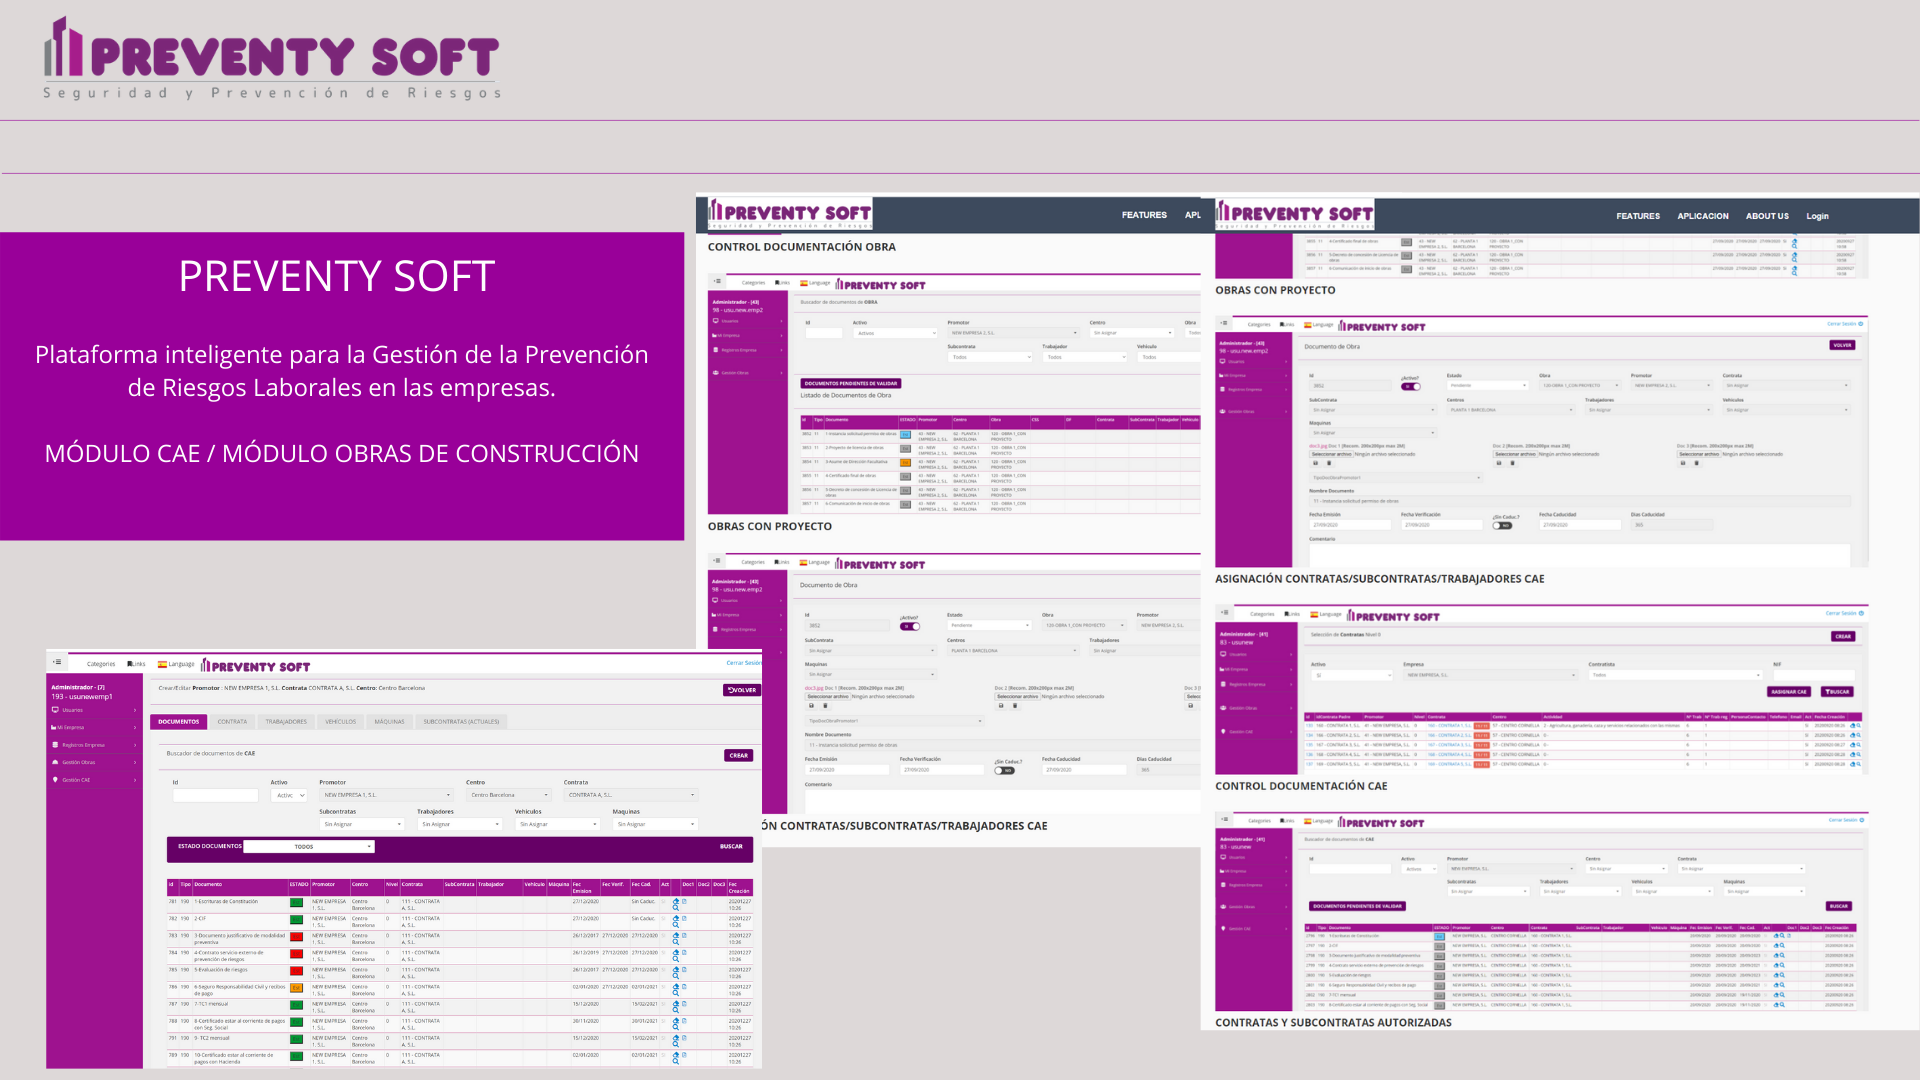The image size is (1920, 1080).
Task: Click the Gestión Obras helmet icon under usunewemp1
Action: click(x=55, y=762)
